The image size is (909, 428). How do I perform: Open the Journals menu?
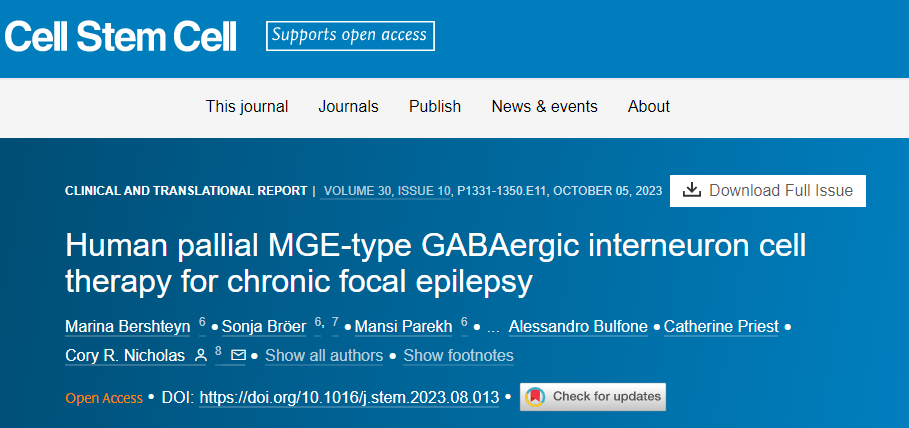tap(348, 107)
